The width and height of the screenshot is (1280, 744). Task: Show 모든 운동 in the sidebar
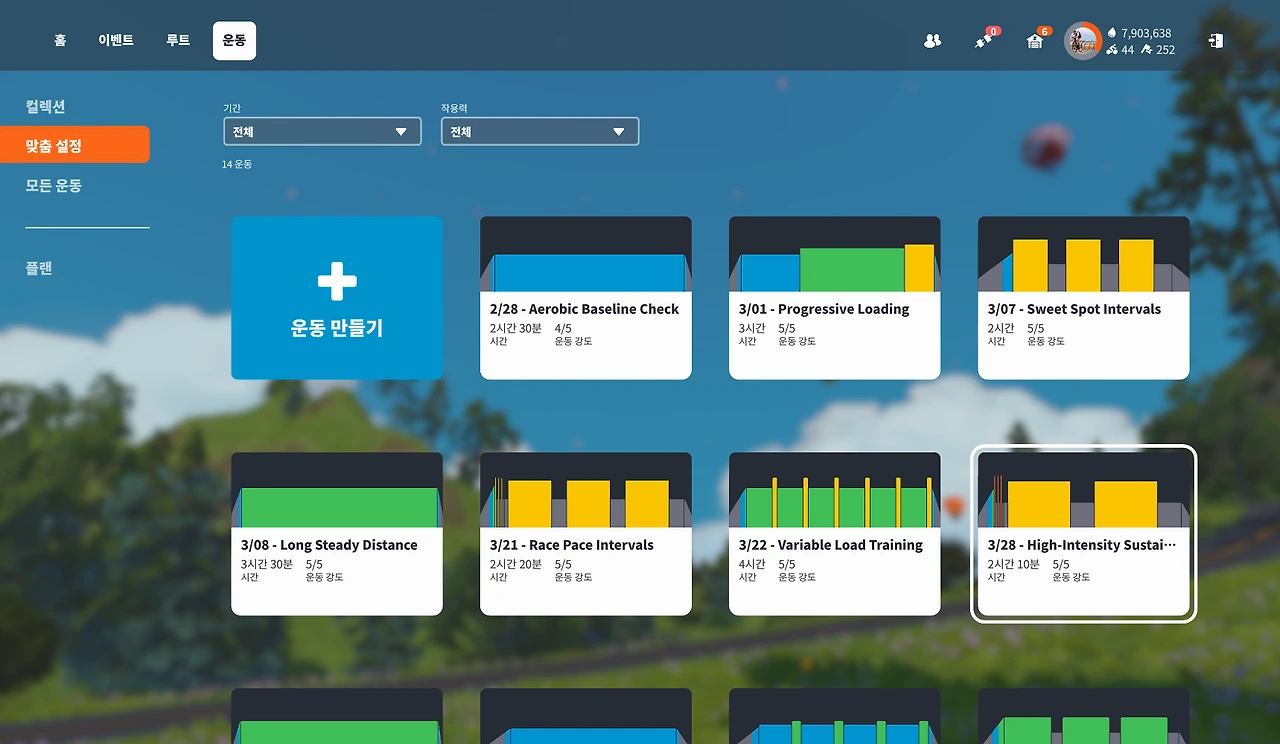(x=54, y=186)
